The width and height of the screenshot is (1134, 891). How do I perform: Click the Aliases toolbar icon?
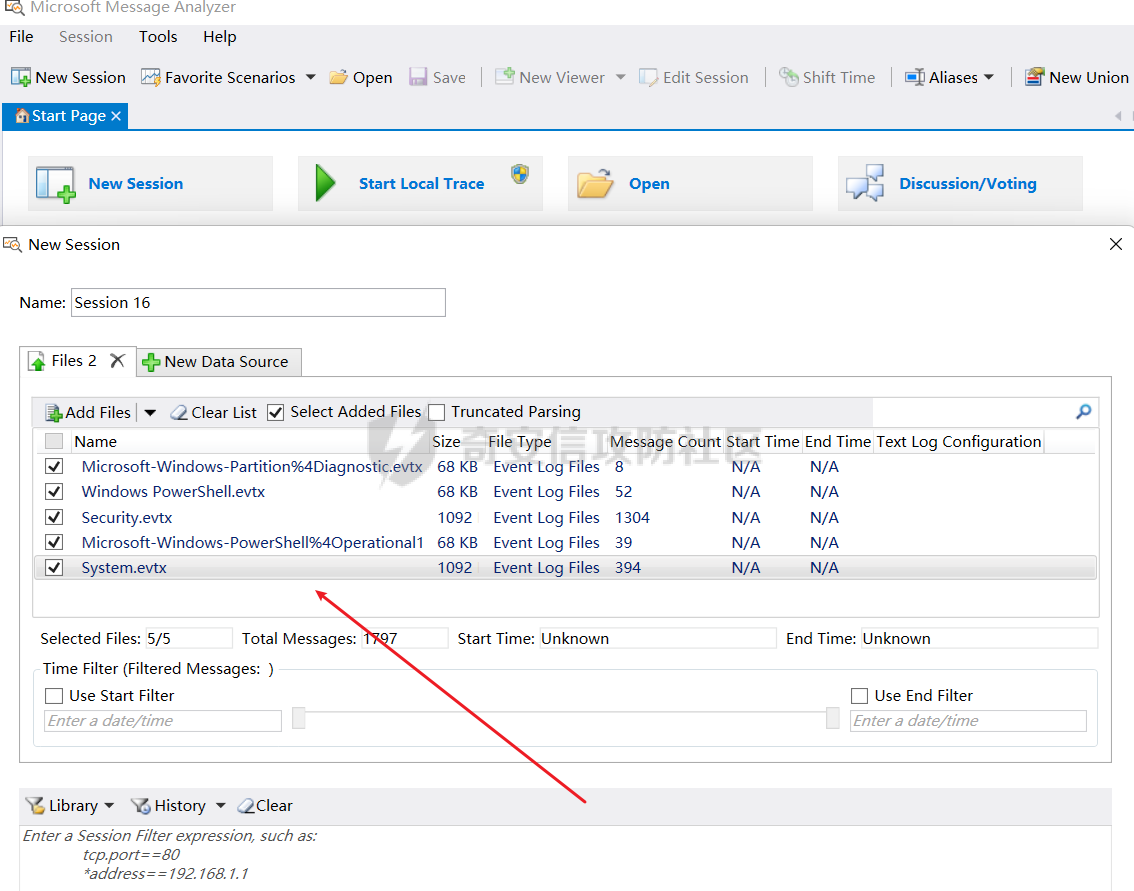point(914,77)
